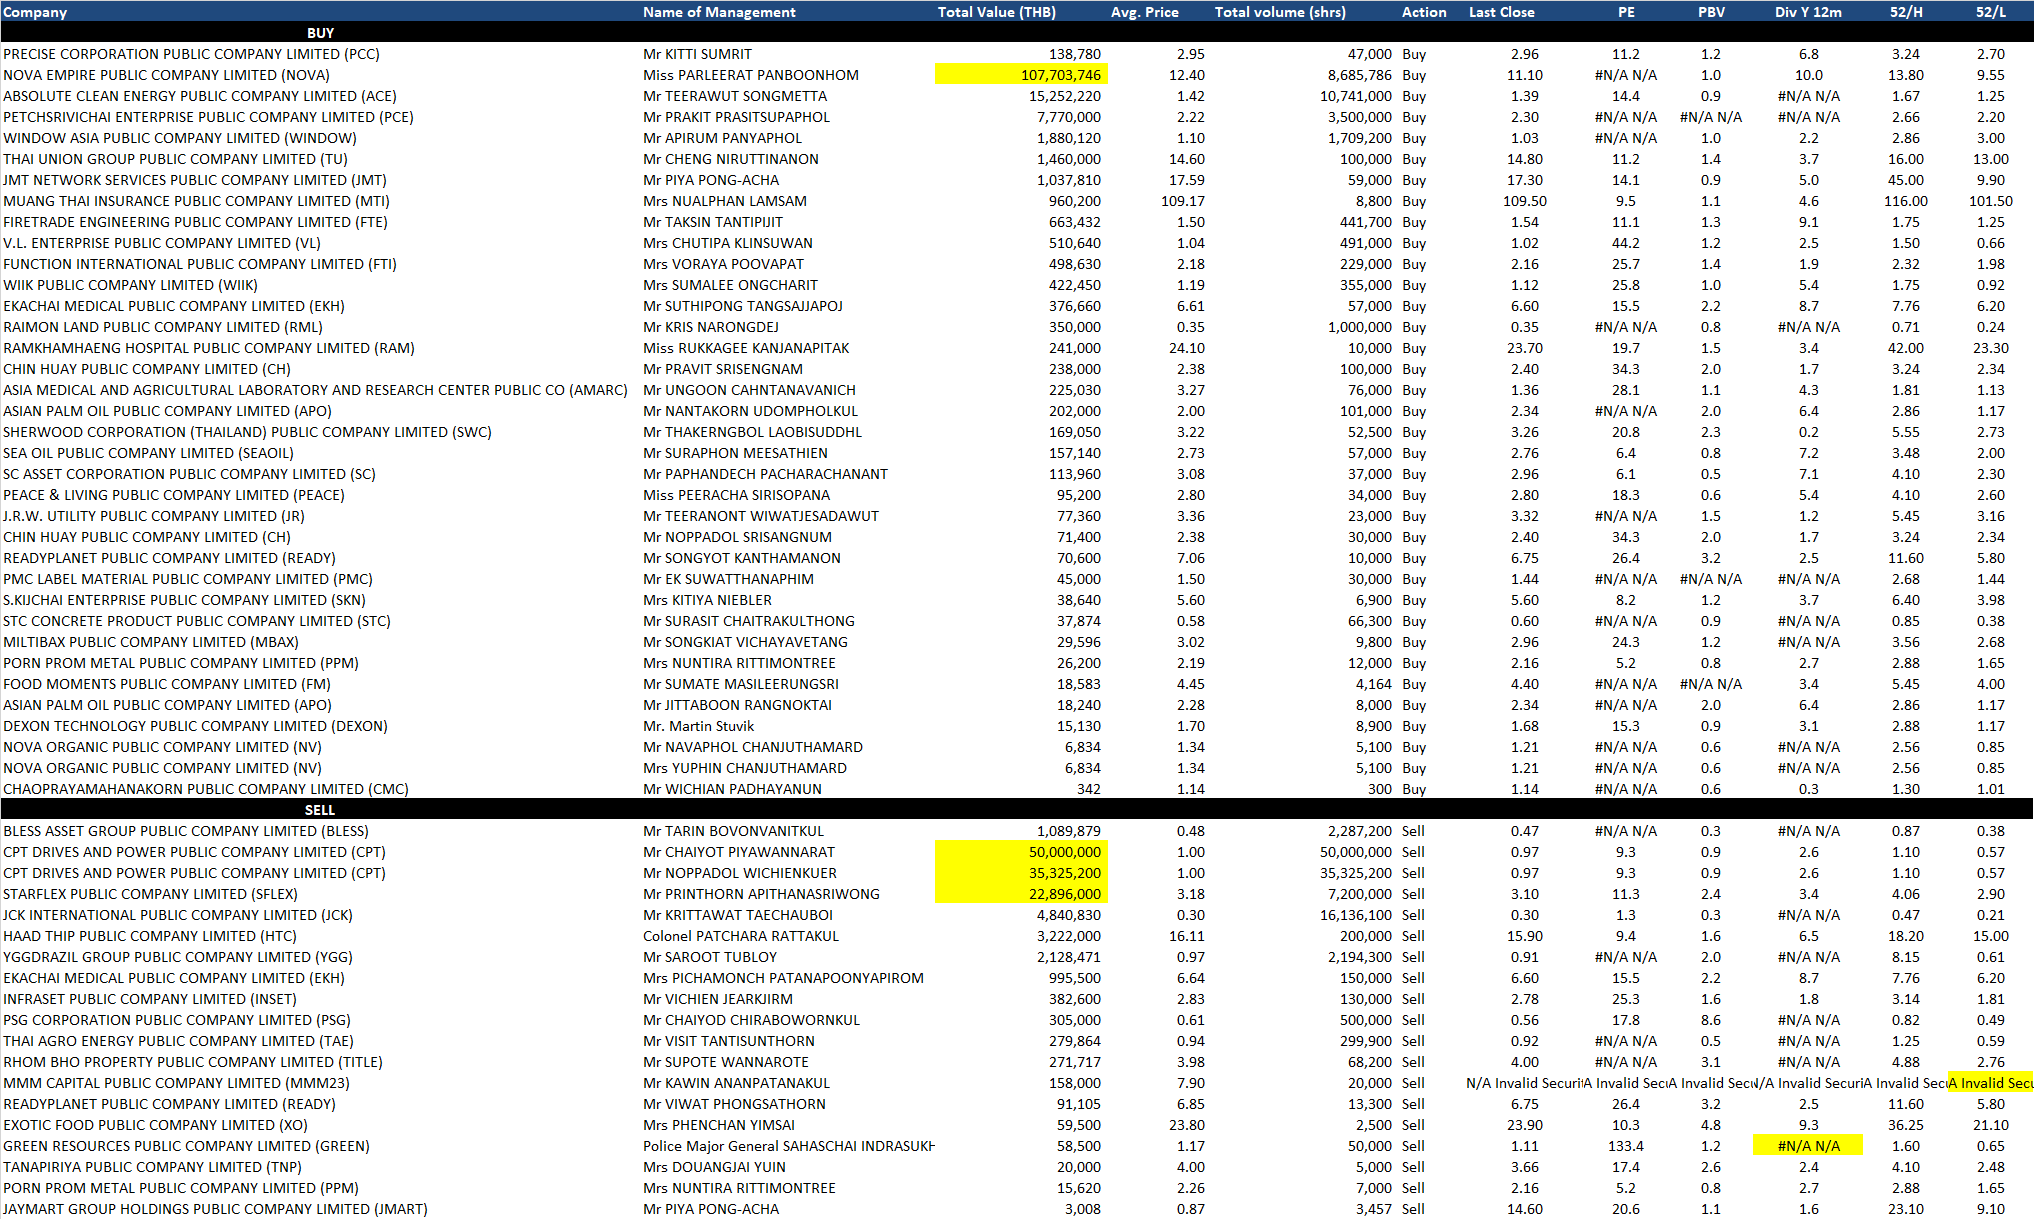Select the BUY section header row

(x=320, y=33)
